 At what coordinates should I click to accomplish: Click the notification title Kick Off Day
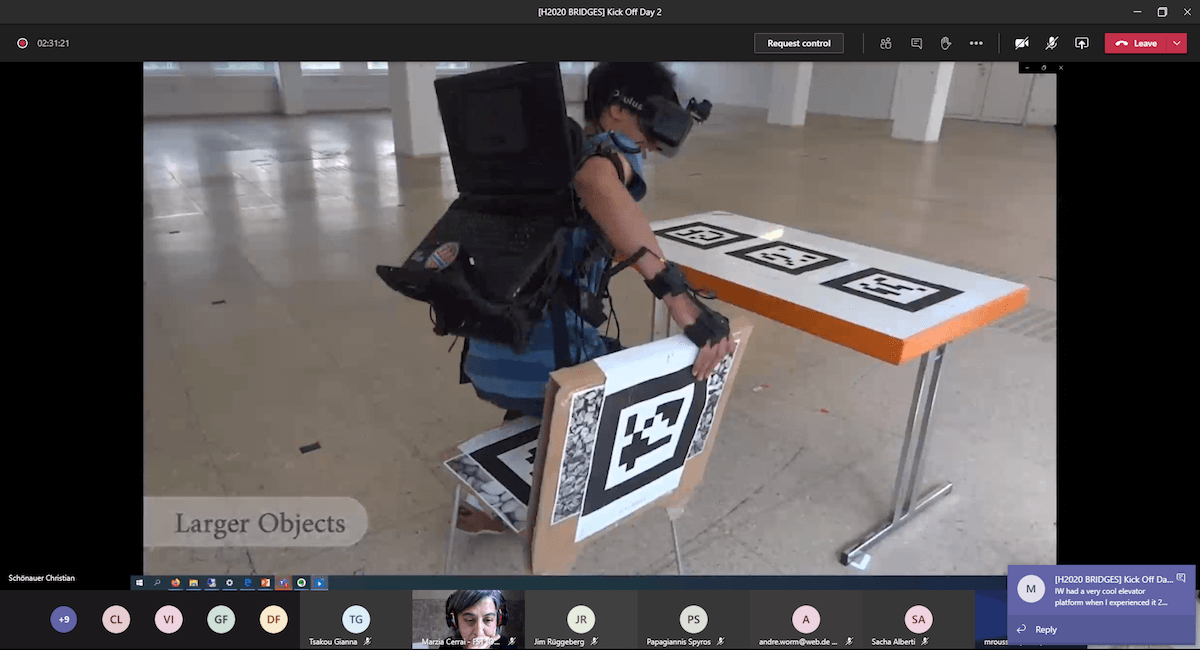(1114, 579)
